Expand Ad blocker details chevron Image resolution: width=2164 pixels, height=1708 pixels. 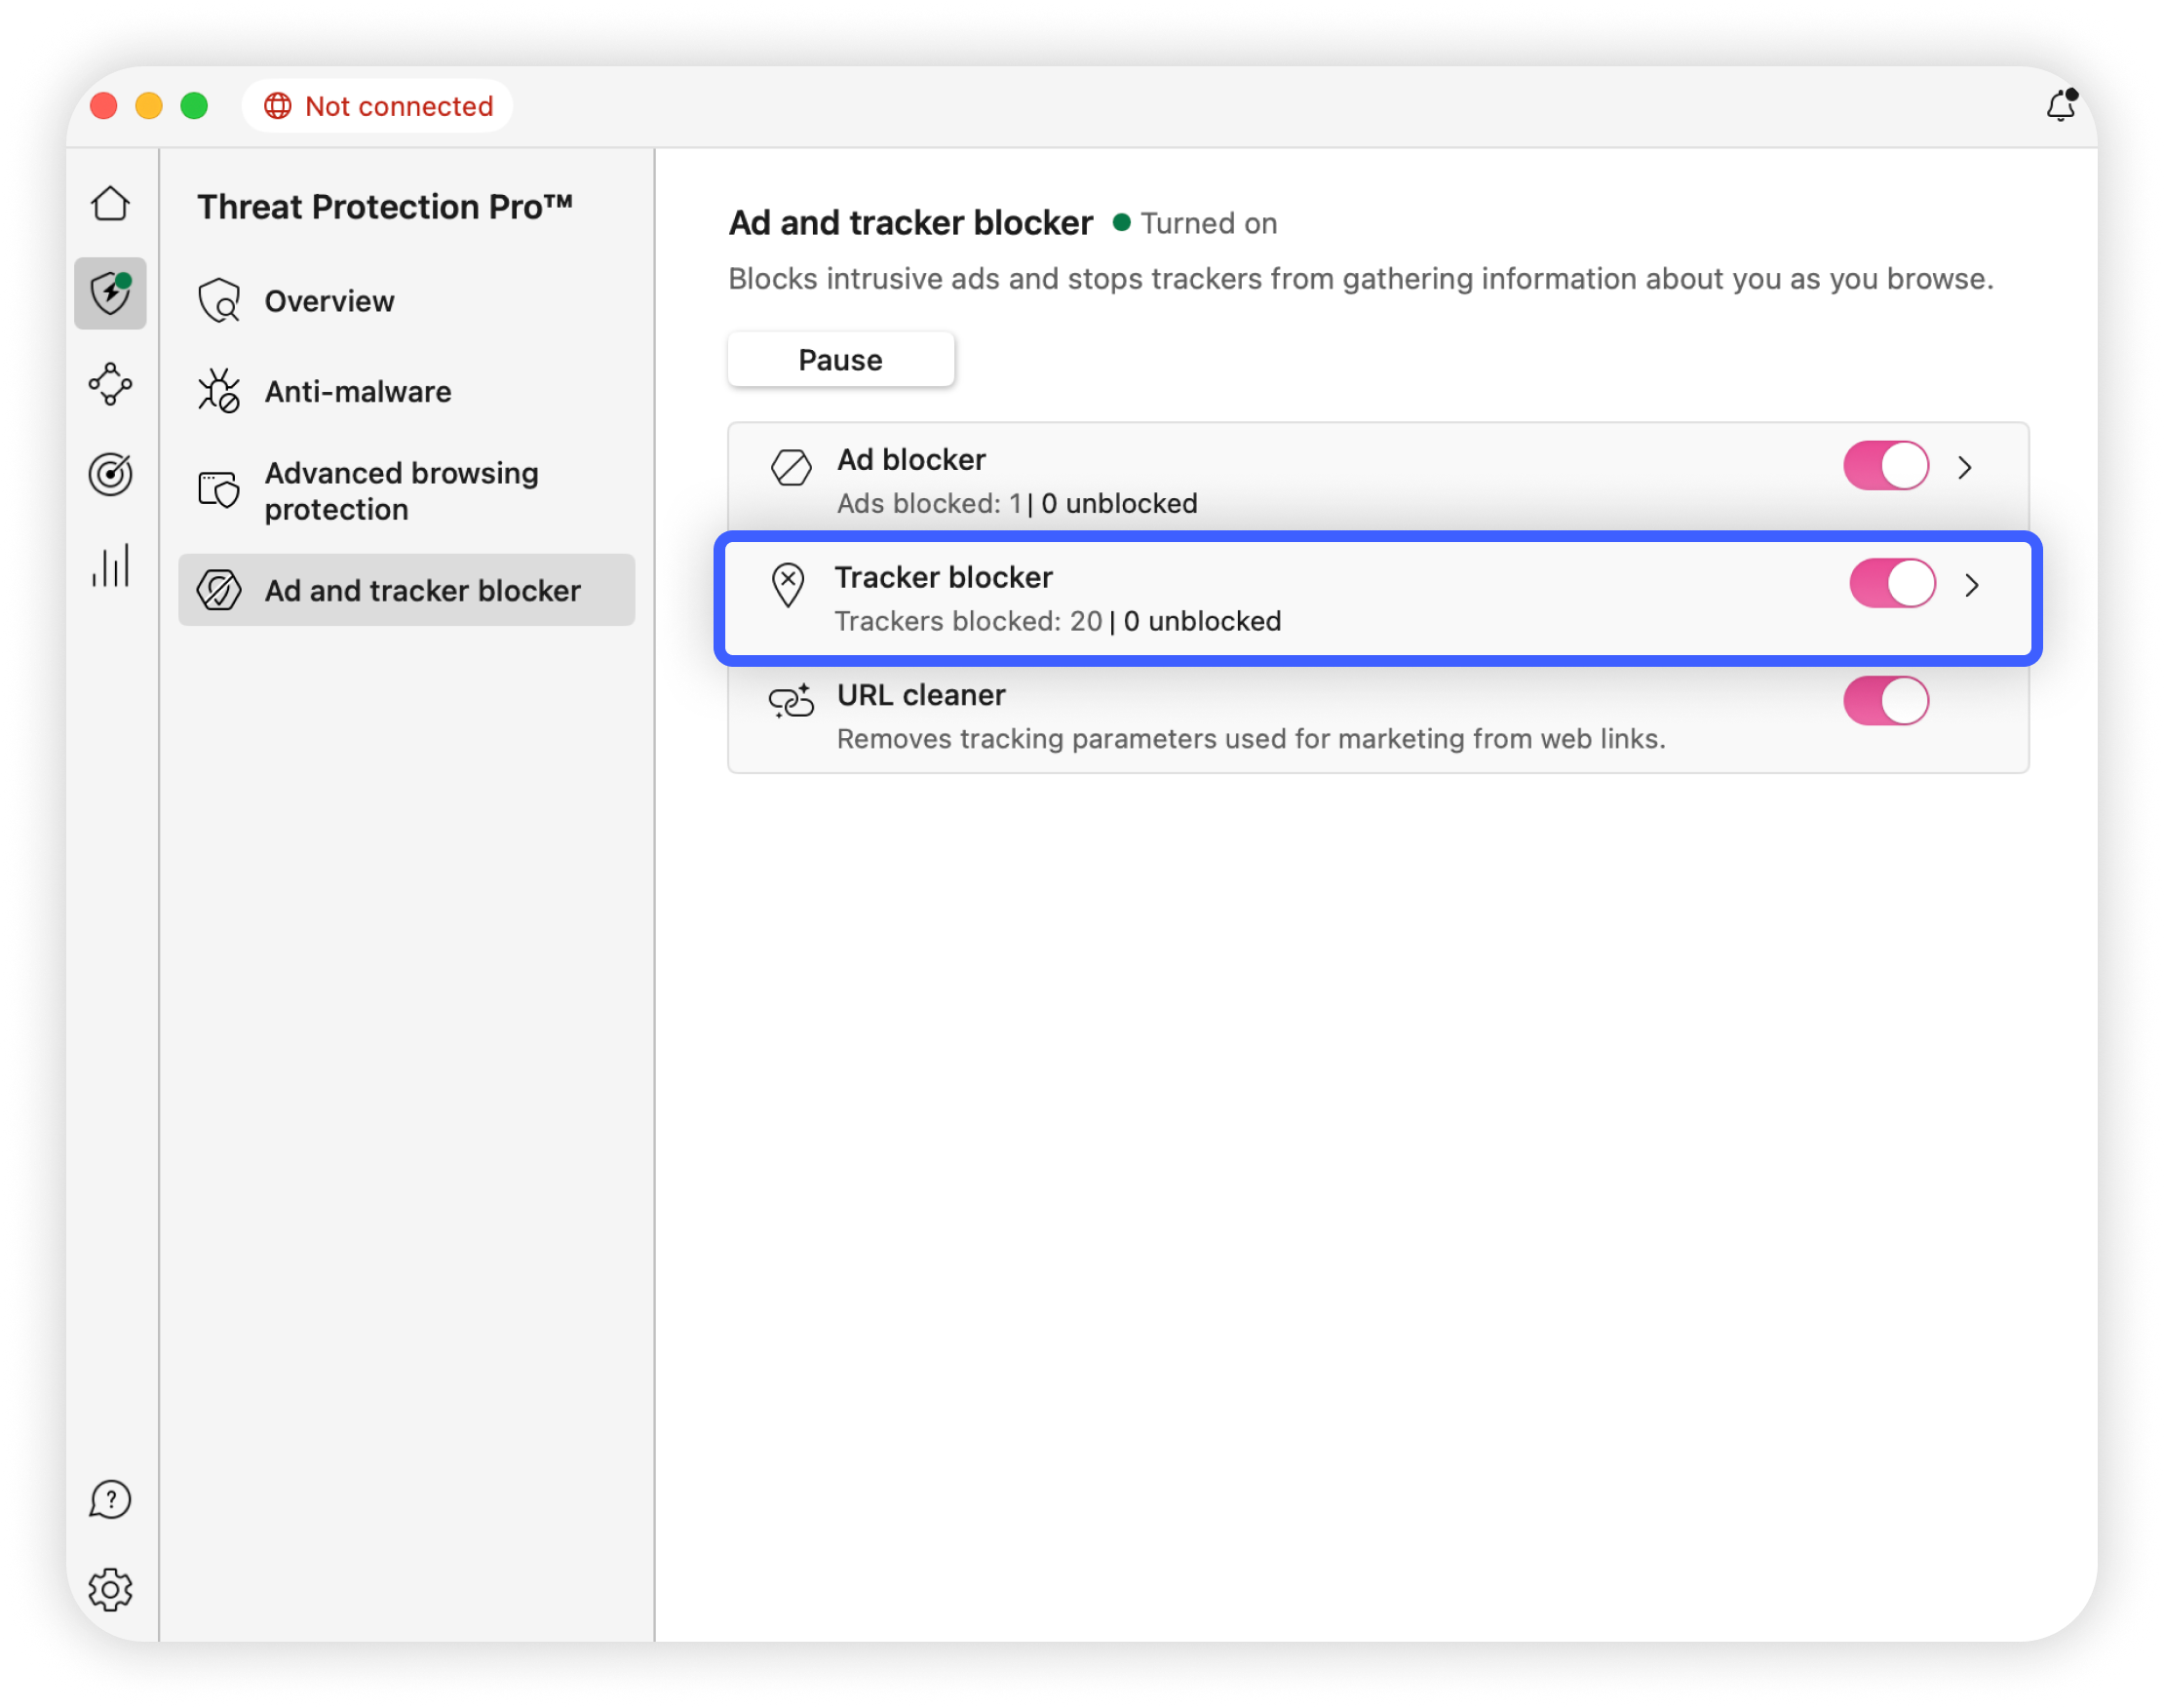(x=1965, y=468)
